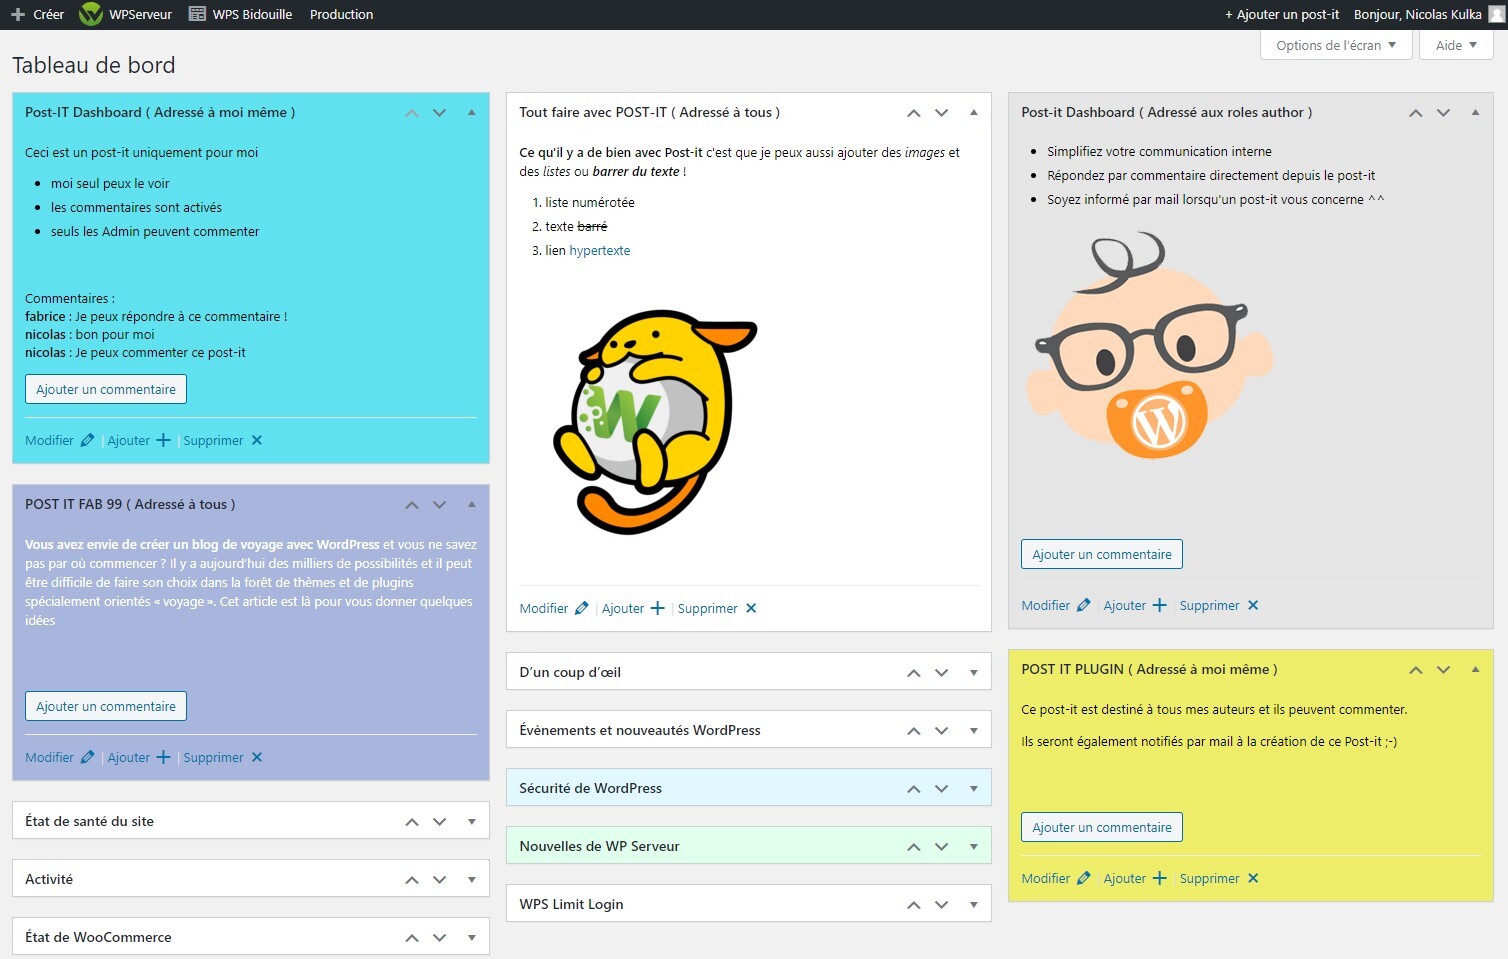Move POST IT FAB 99 widget up with arrow
The image size is (1508, 959).
point(411,505)
